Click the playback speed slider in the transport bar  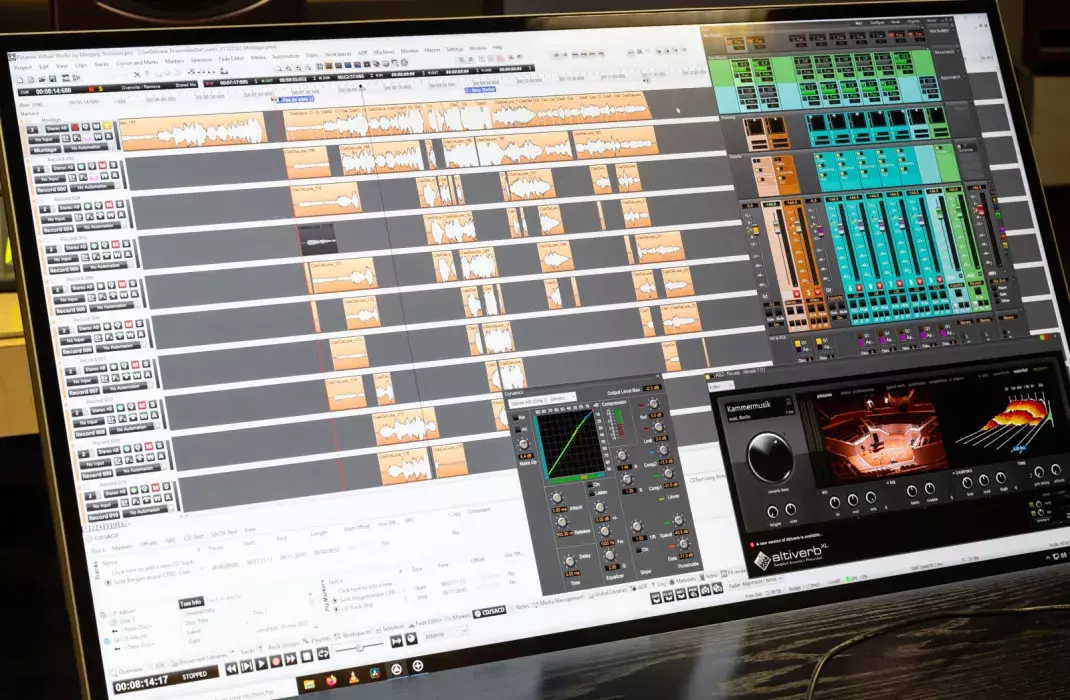[359, 647]
